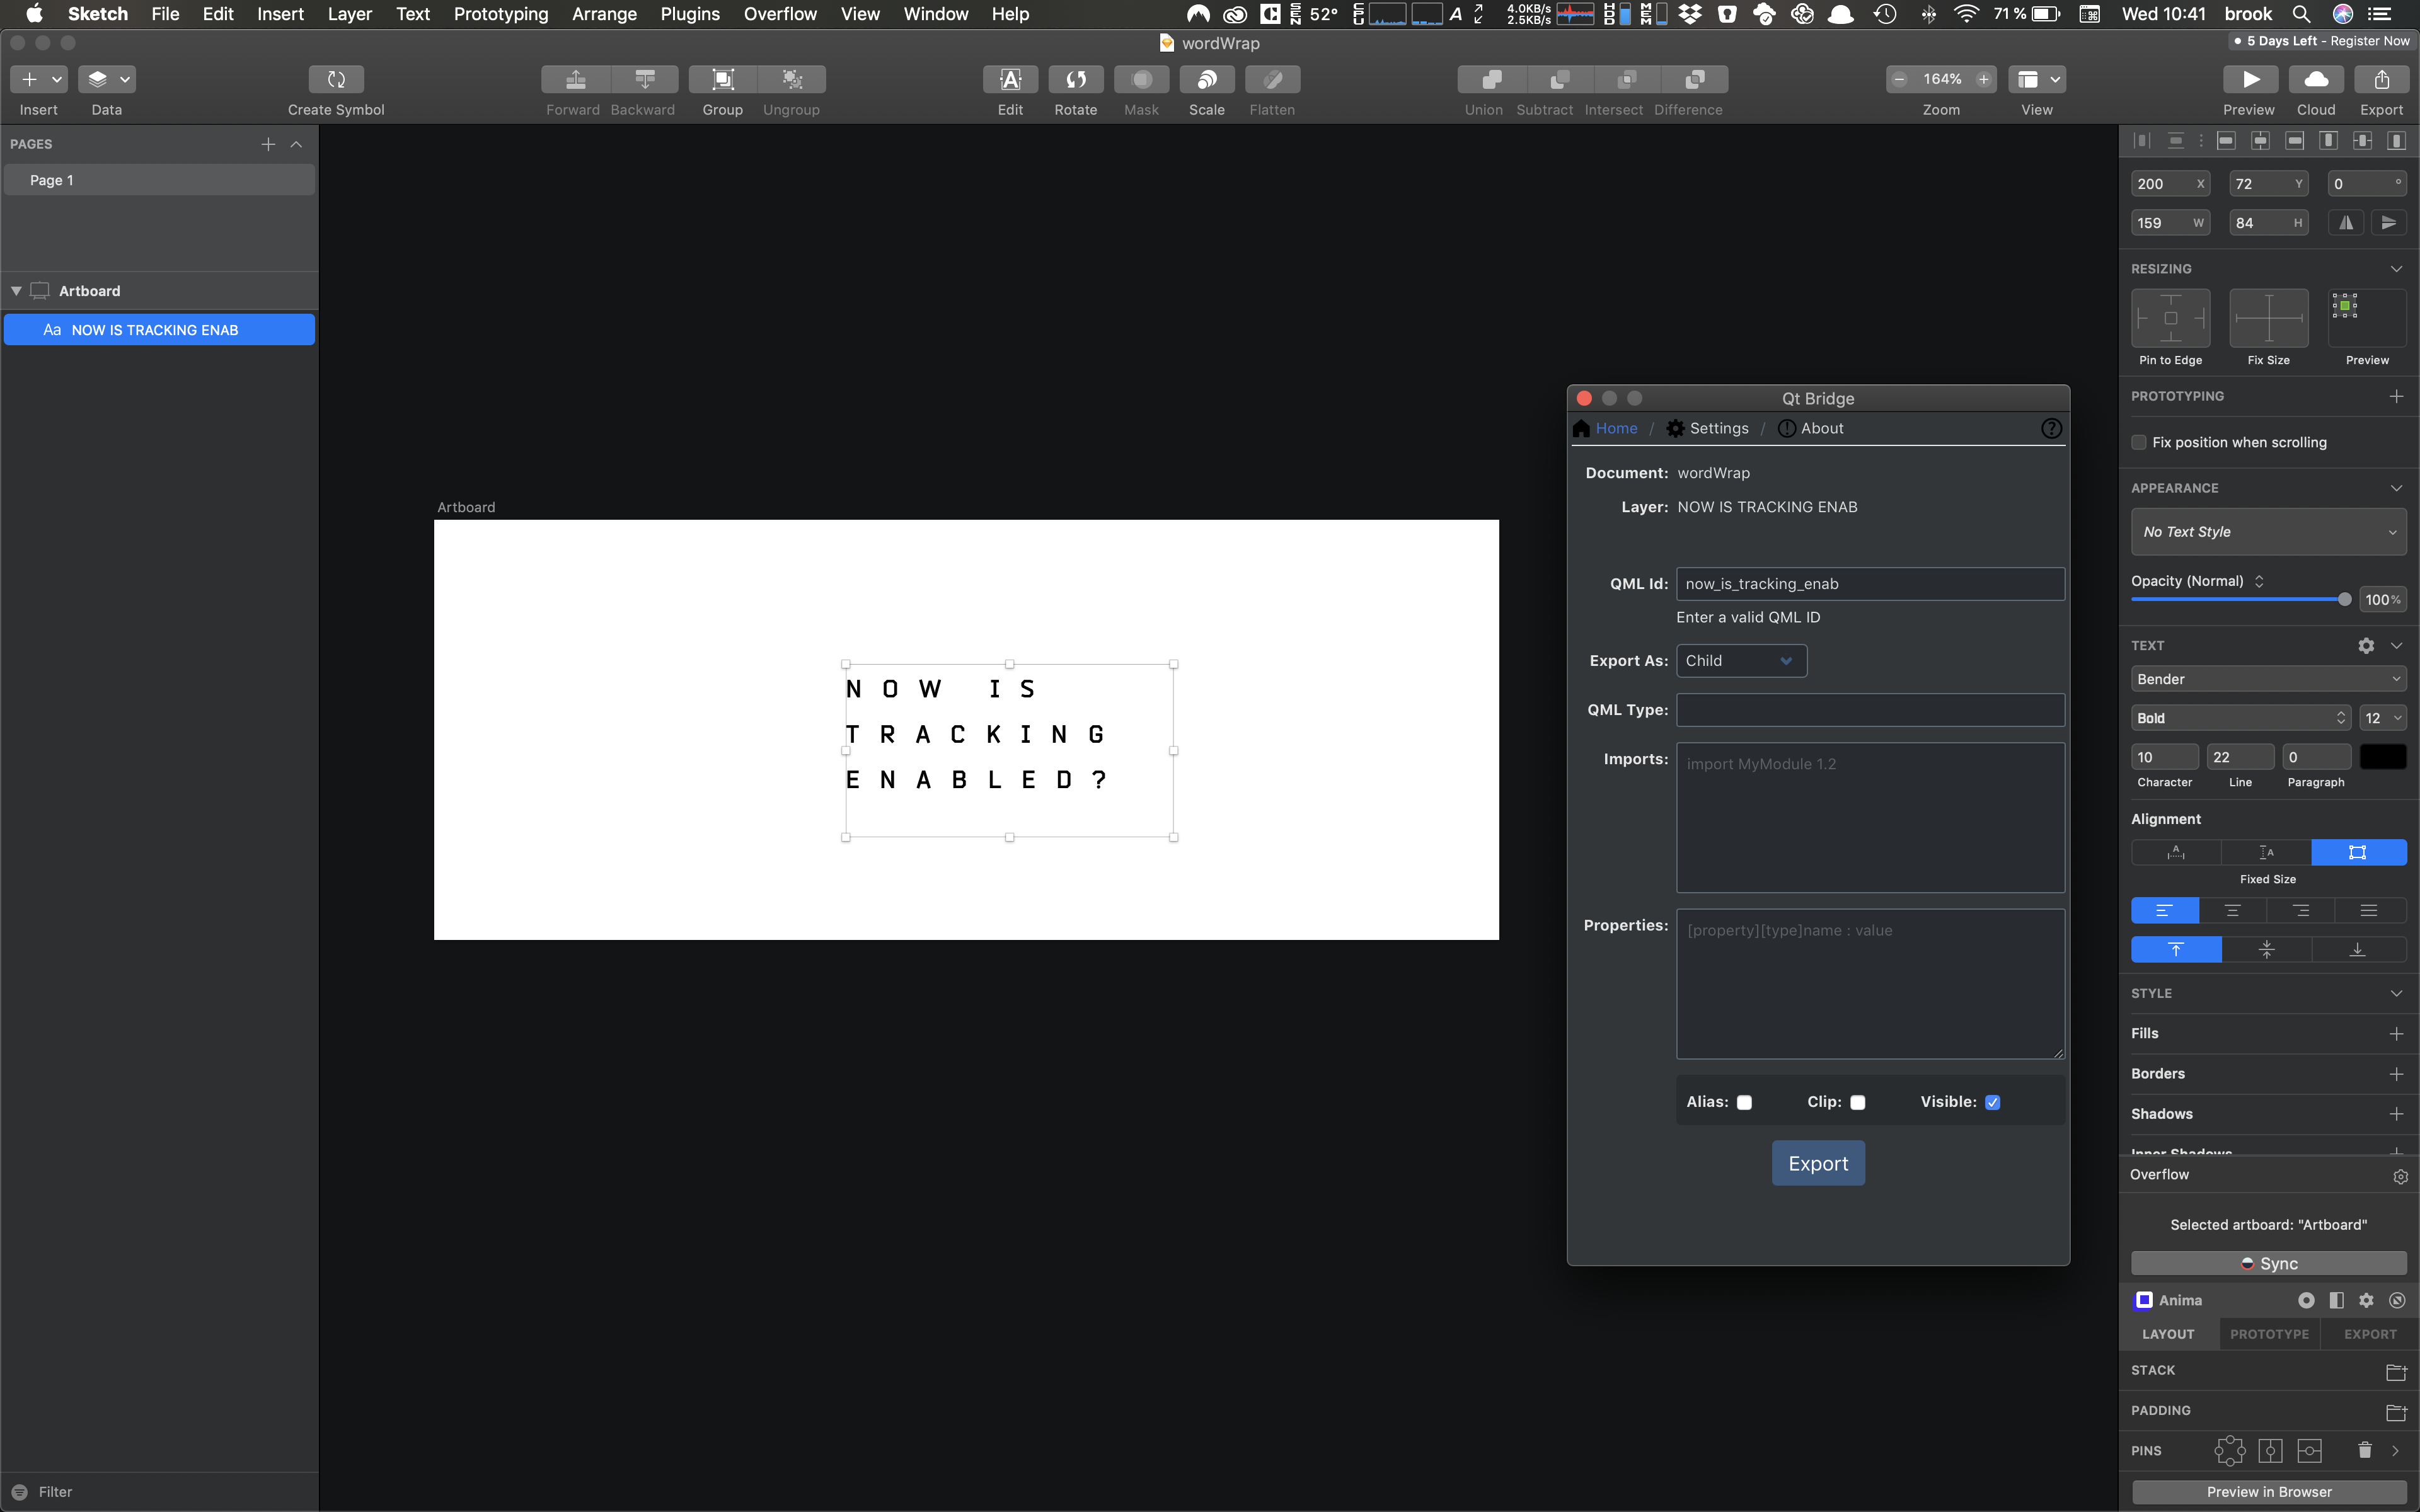Screen dimensions: 2420x1512
Task: Toggle the Clip checkbox
Action: 1857,1102
